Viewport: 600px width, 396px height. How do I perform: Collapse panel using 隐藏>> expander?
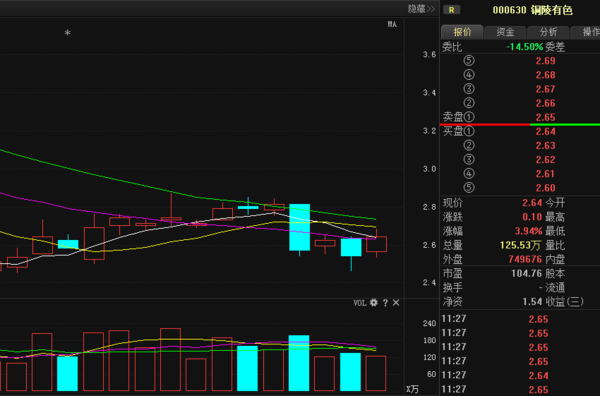click(422, 9)
